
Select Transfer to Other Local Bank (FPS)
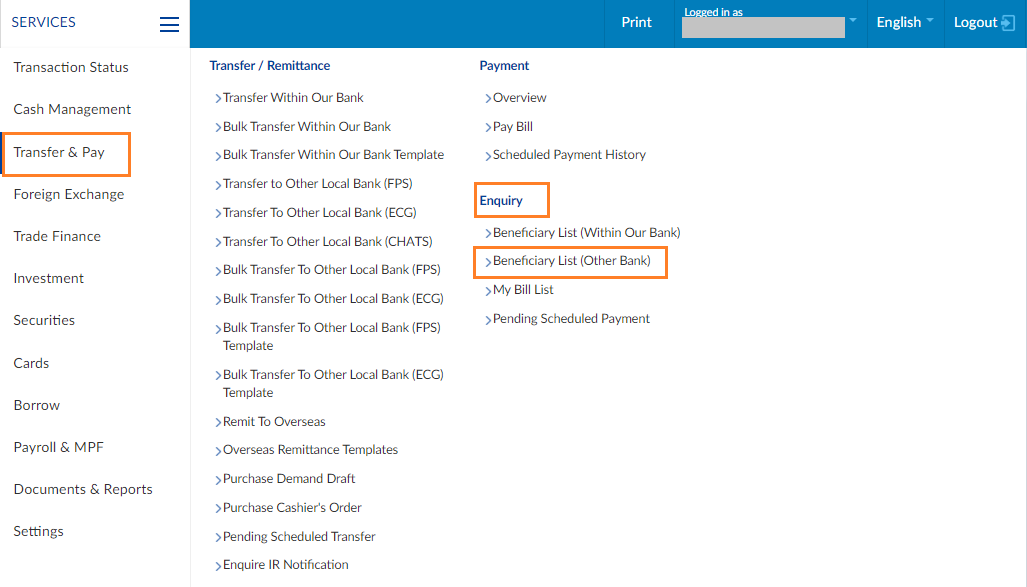pos(317,184)
